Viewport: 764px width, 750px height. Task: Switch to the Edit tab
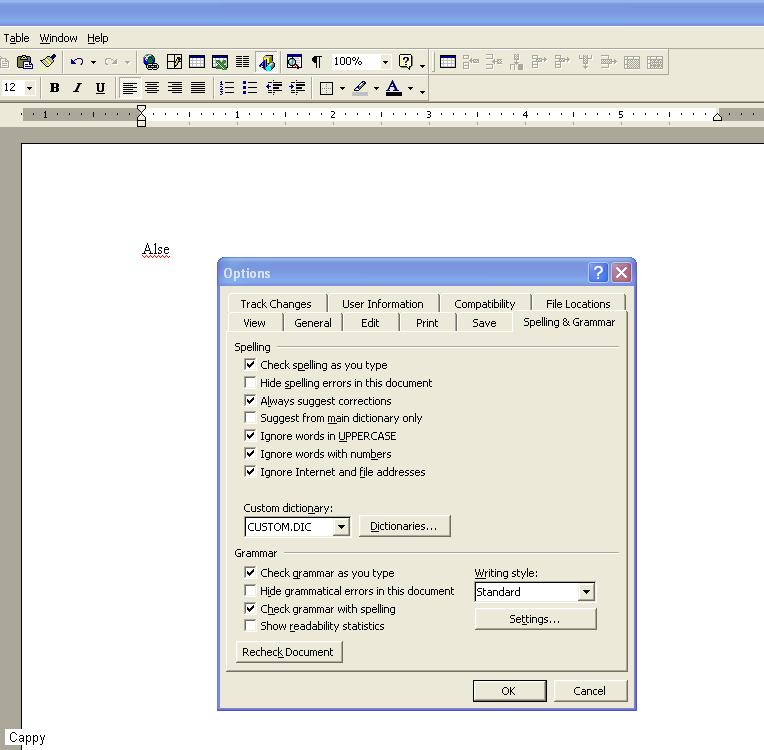tap(370, 323)
